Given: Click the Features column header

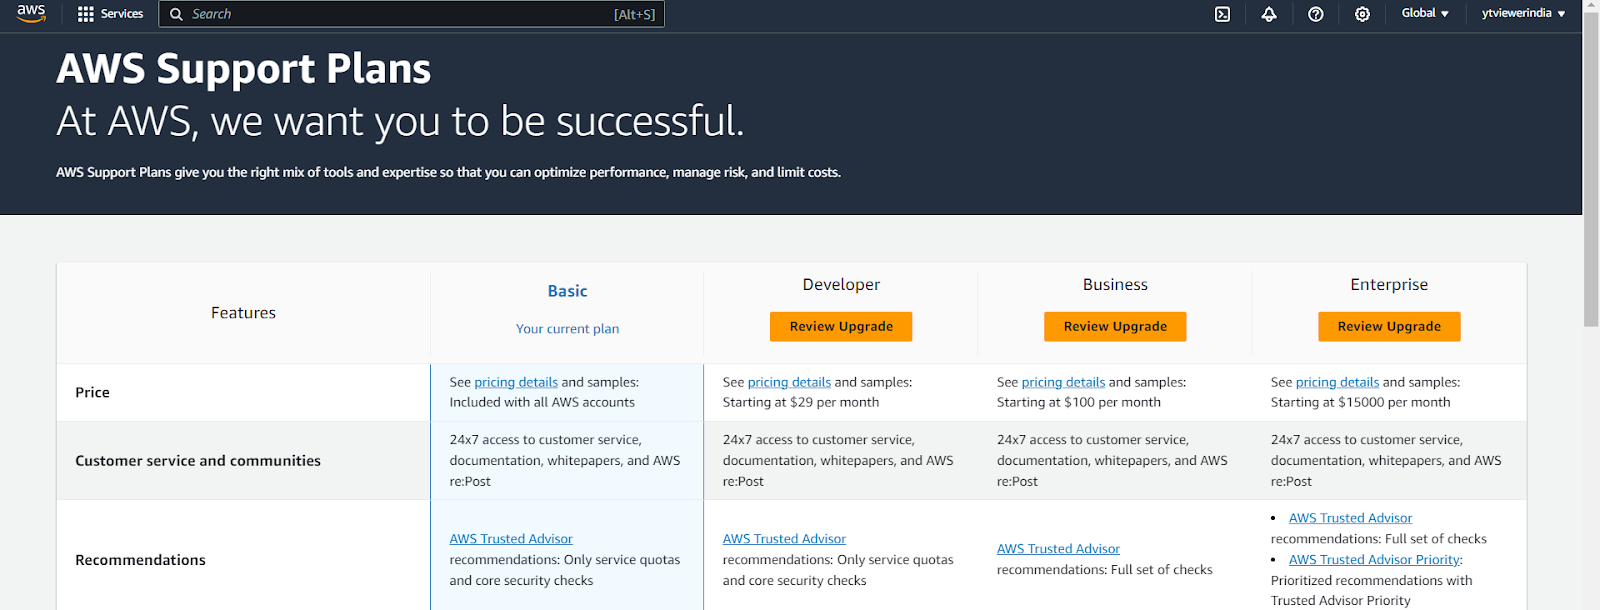Looking at the screenshot, I should (x=243, y=313).
